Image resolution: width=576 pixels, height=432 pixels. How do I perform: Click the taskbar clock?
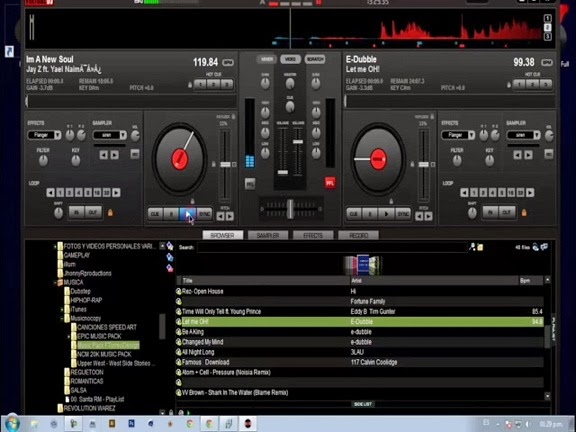click(x=551, y=424)
